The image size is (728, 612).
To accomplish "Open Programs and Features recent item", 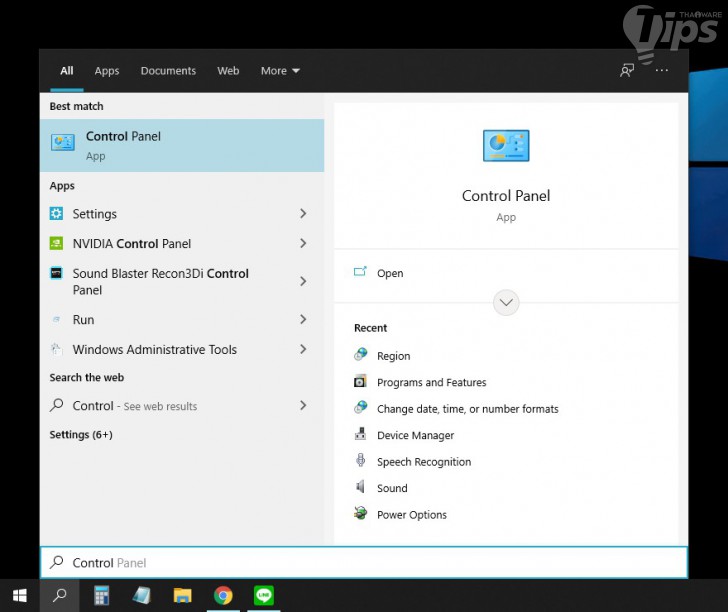I will click(x=431, y=382).
